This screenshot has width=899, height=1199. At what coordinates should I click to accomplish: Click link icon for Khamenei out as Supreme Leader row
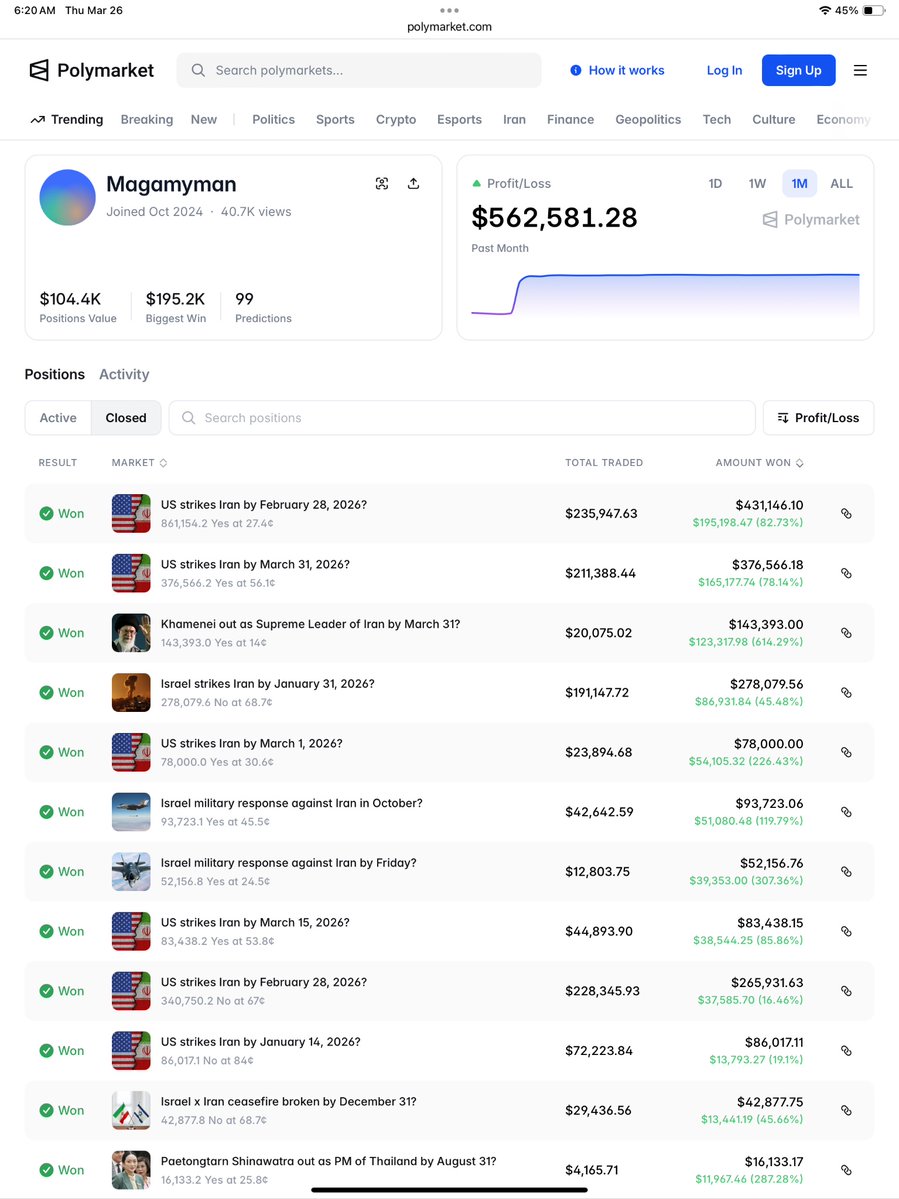(x=846, y=633)
